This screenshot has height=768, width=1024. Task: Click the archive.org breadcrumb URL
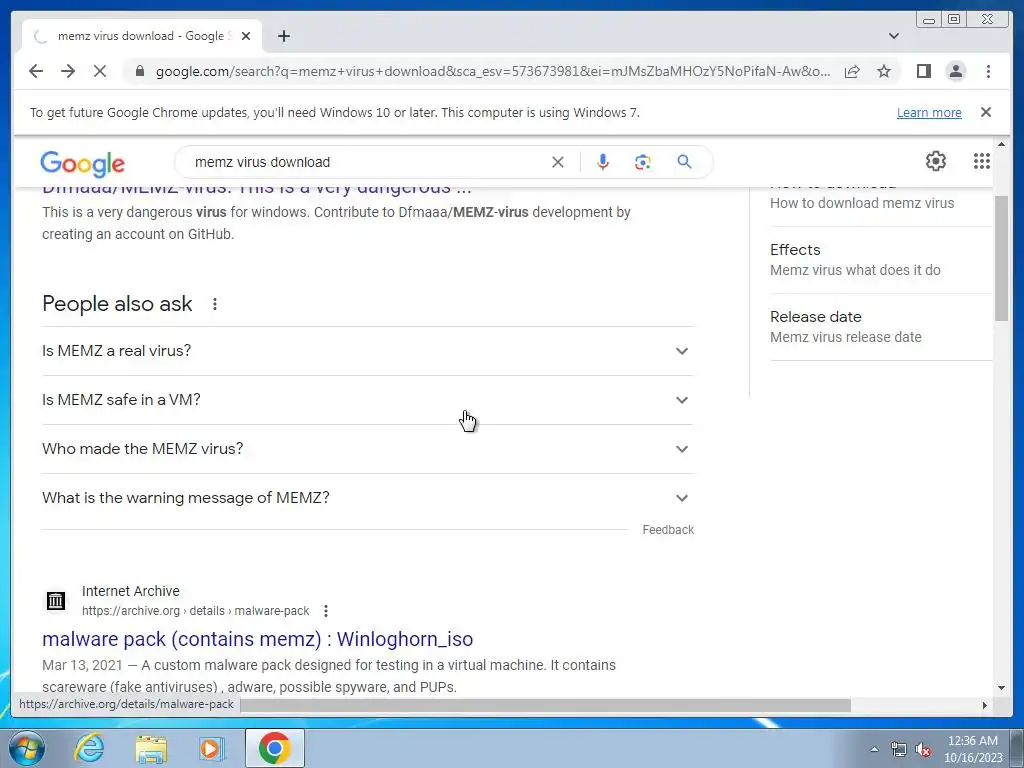195,611
